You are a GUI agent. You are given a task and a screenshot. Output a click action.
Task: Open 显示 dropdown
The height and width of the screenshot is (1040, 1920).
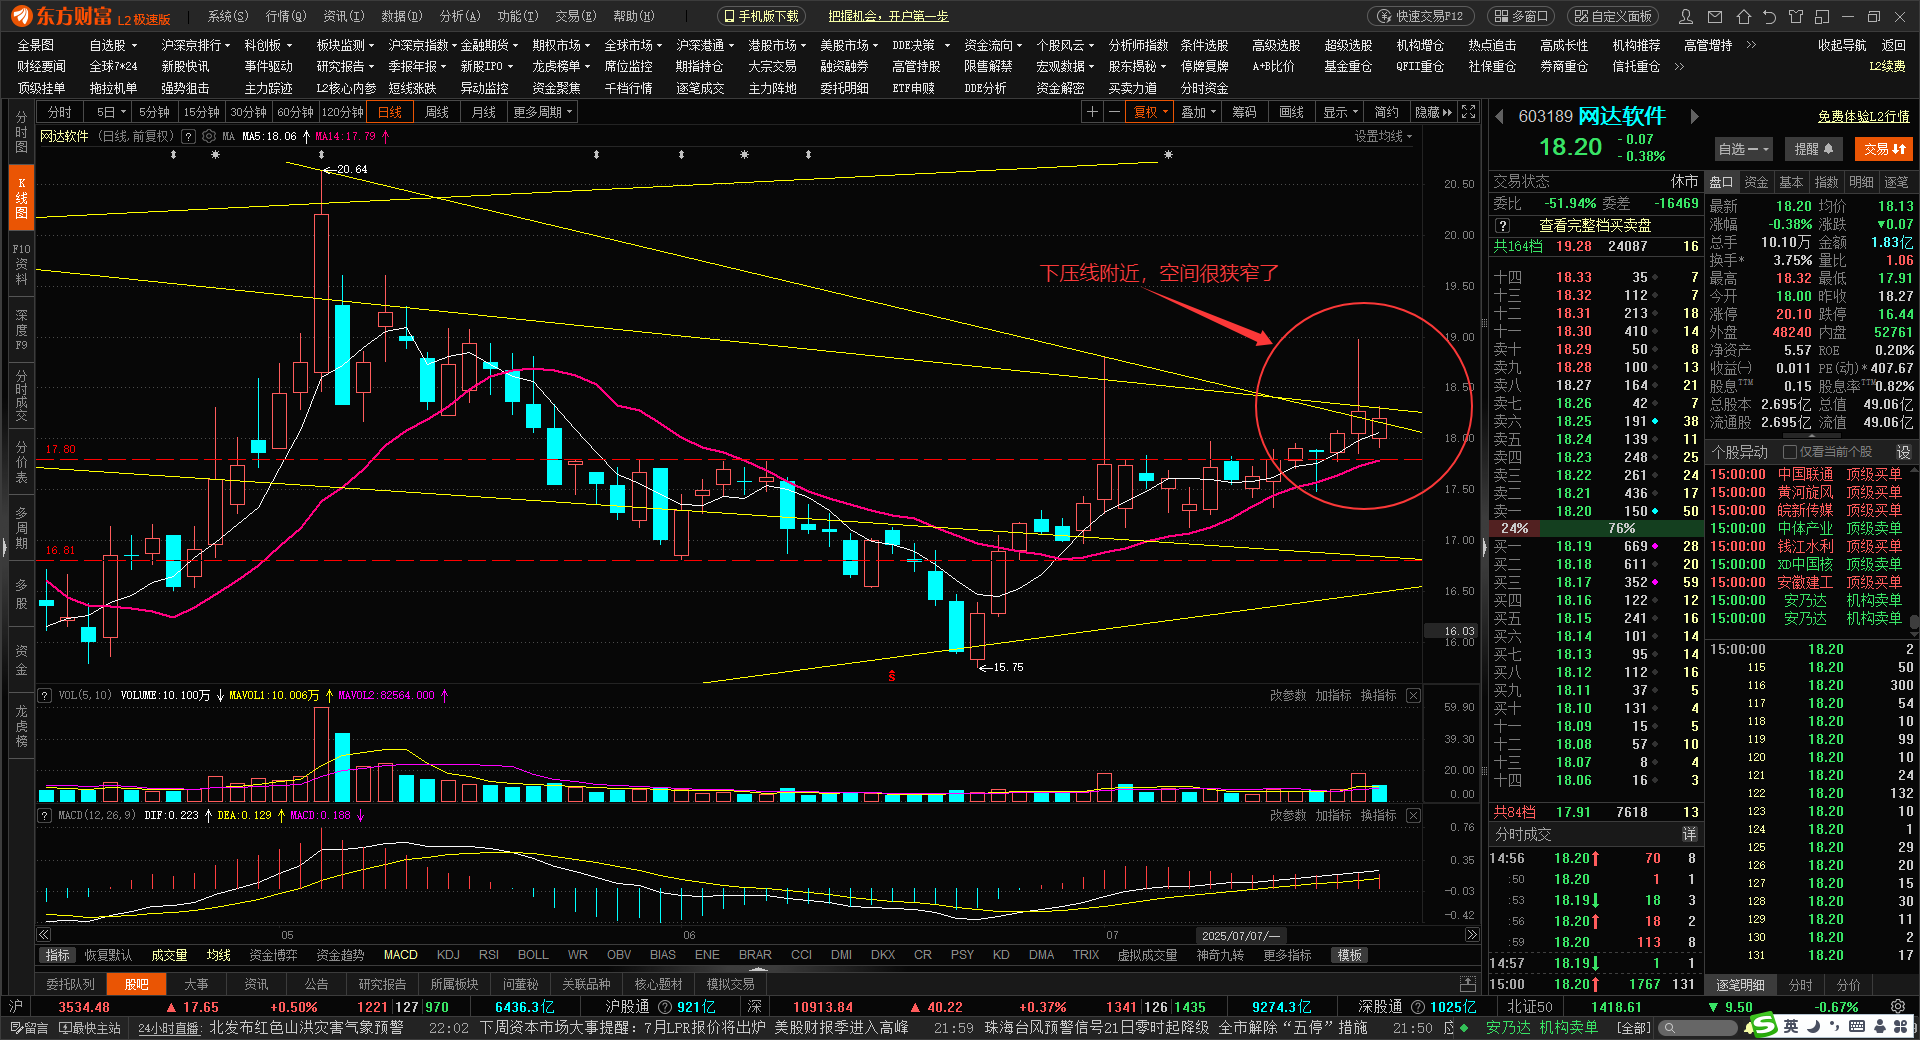(1340, 112)
